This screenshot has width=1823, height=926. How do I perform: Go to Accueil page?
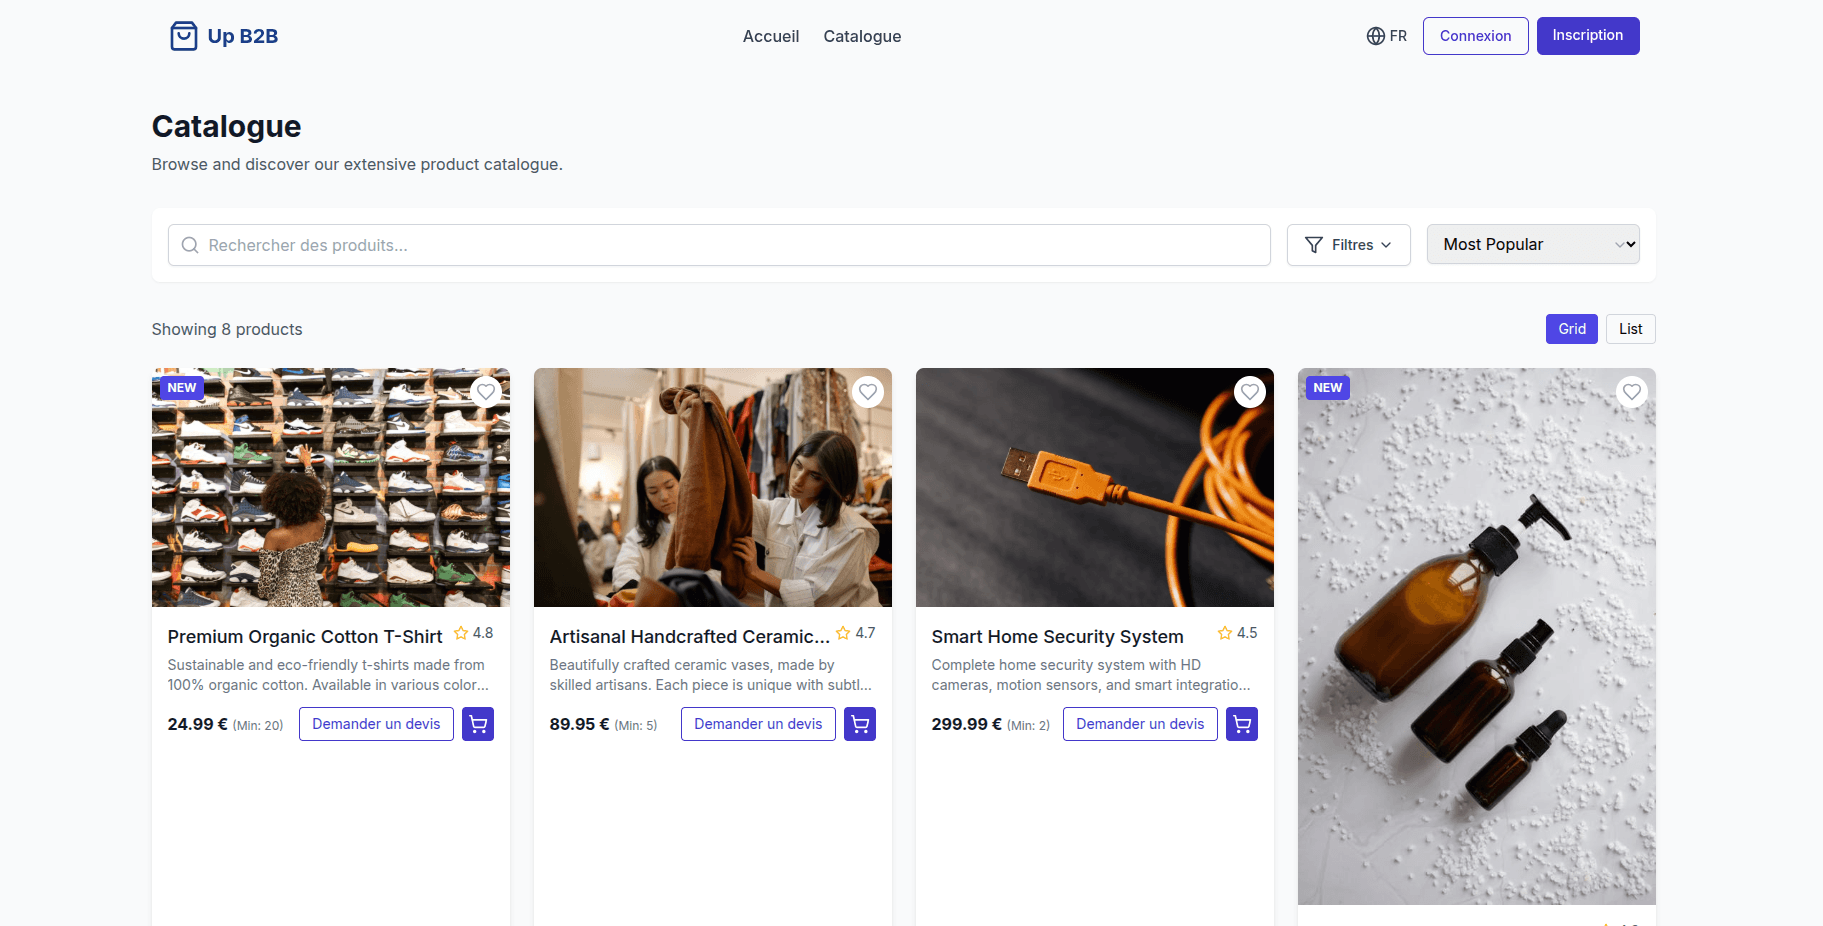[x=771, y=36]
